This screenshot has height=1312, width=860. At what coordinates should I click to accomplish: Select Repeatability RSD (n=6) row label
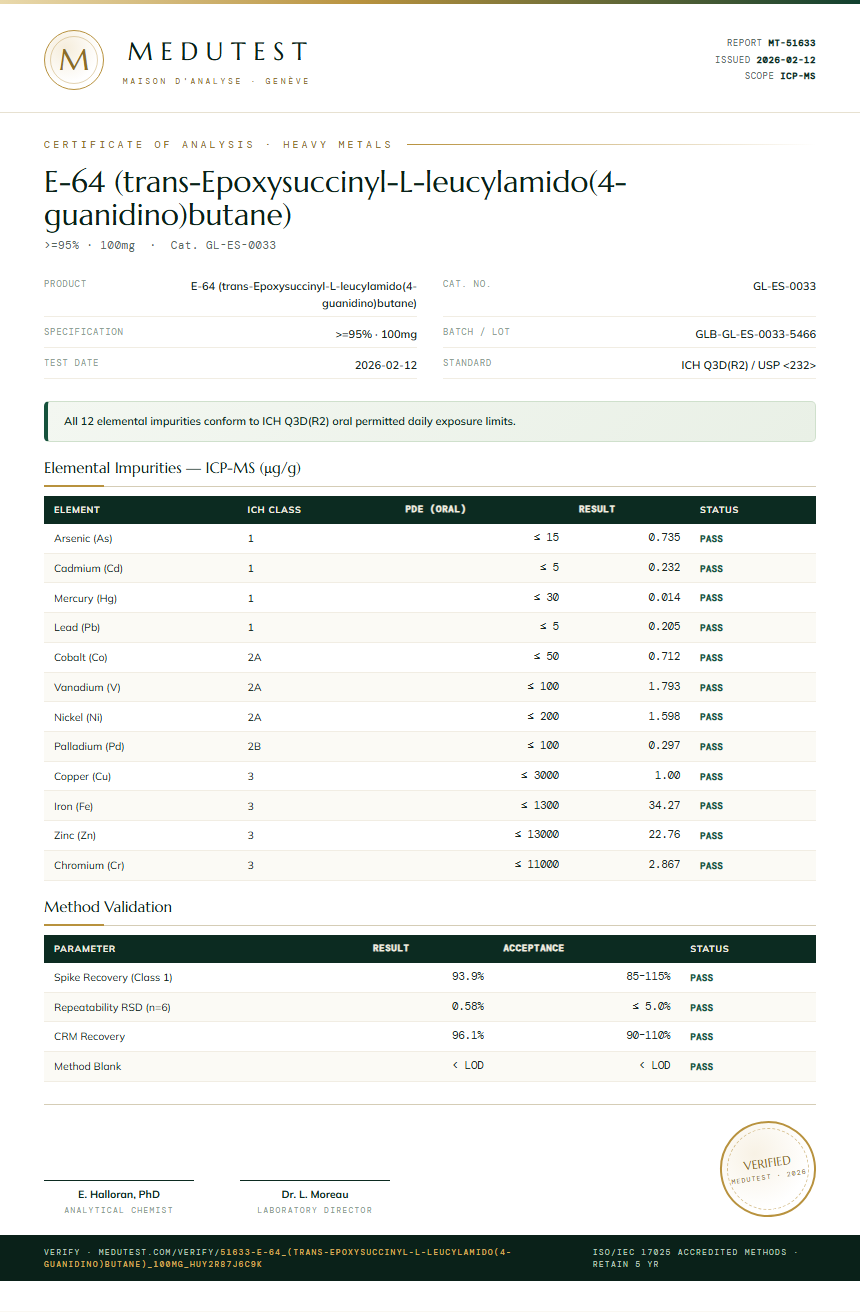112,1008
